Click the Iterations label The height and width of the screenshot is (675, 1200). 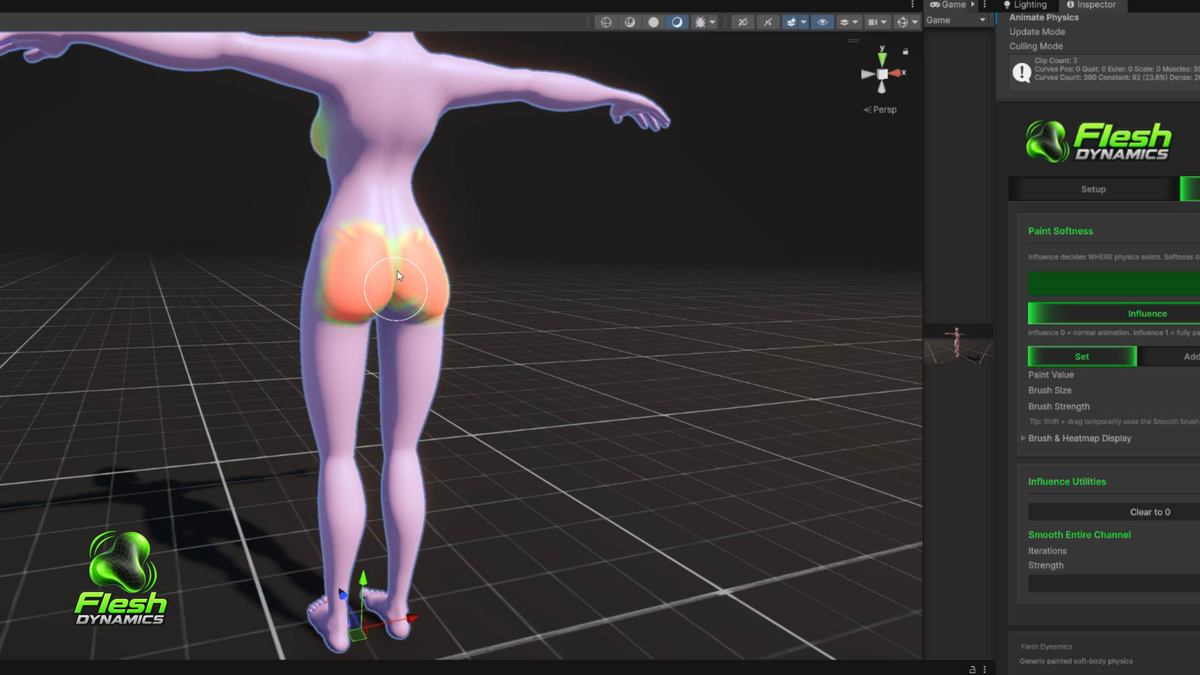tap(1047, 551)
